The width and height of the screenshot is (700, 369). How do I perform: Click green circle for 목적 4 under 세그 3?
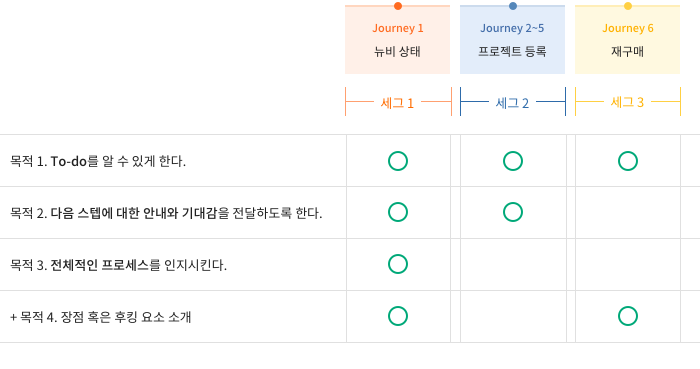click(628, 316)
